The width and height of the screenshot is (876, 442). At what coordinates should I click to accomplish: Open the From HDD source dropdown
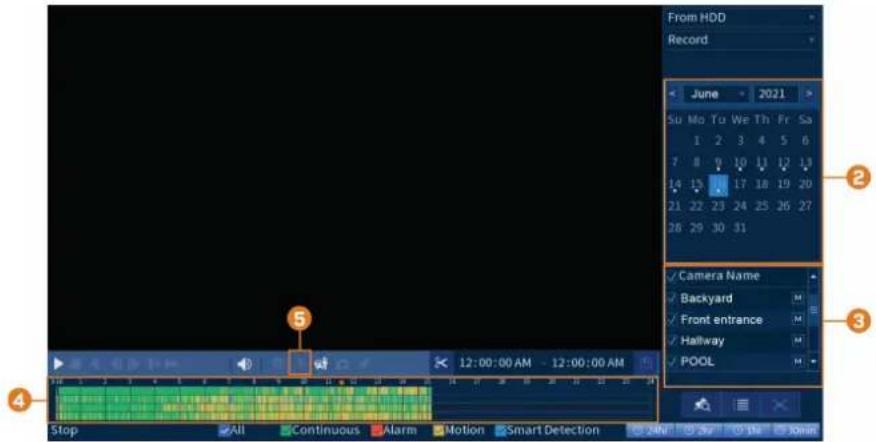[741, 17]
